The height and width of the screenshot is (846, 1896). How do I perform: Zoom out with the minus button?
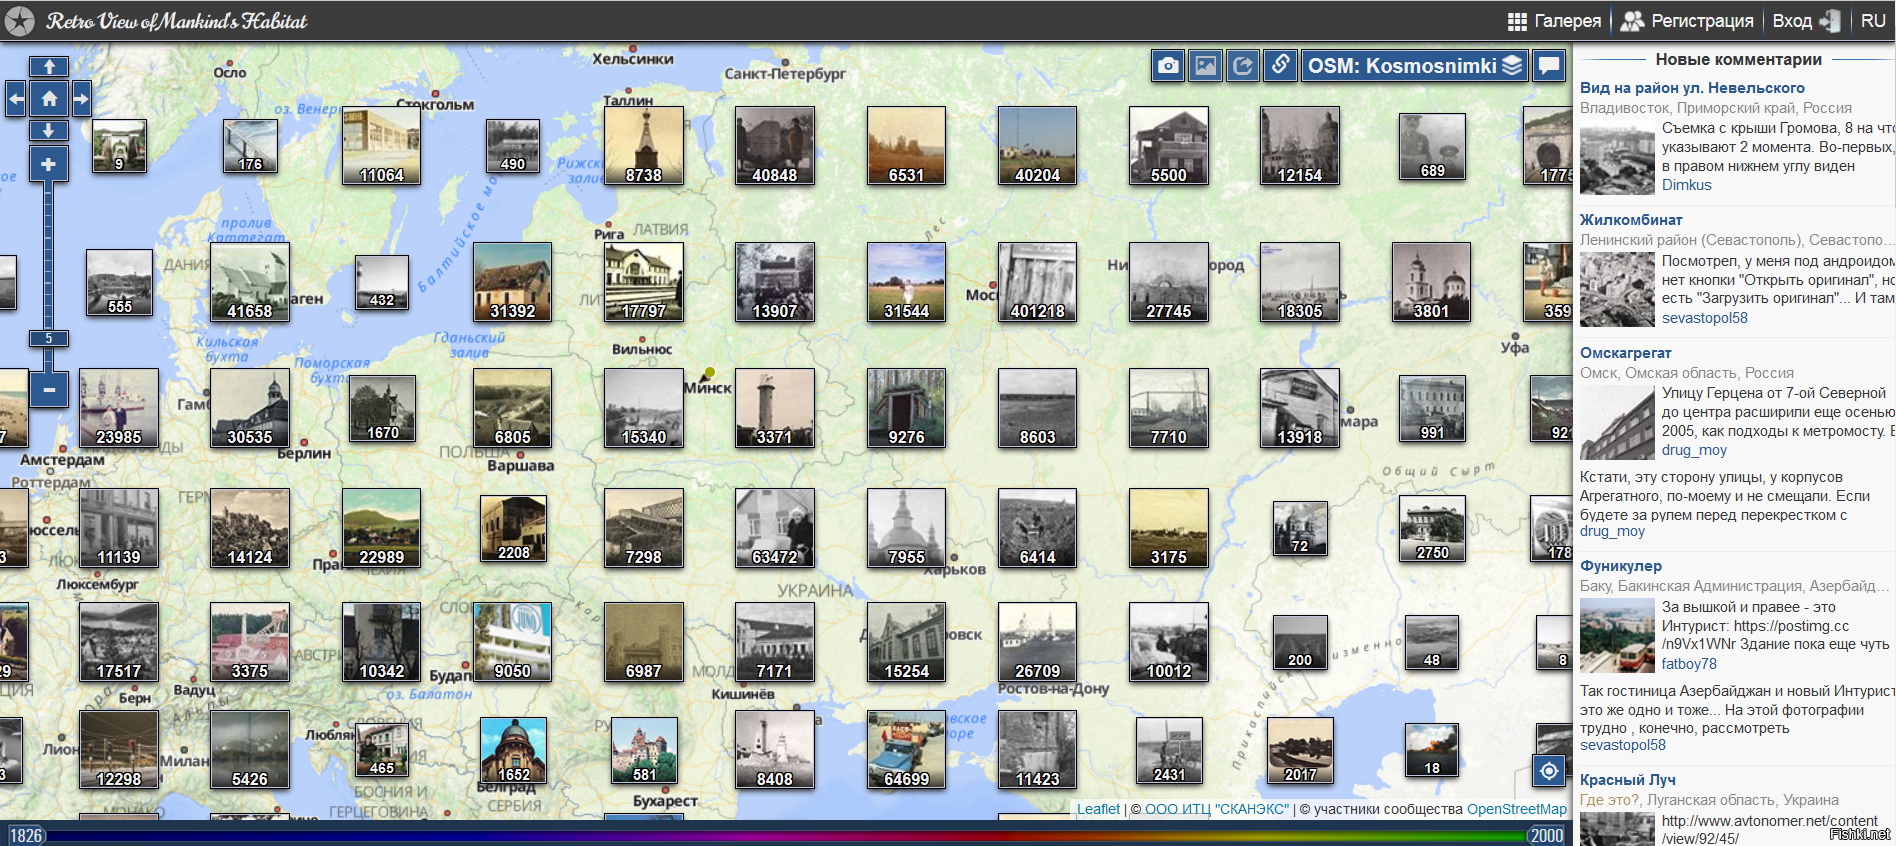[x=48, y=389]
